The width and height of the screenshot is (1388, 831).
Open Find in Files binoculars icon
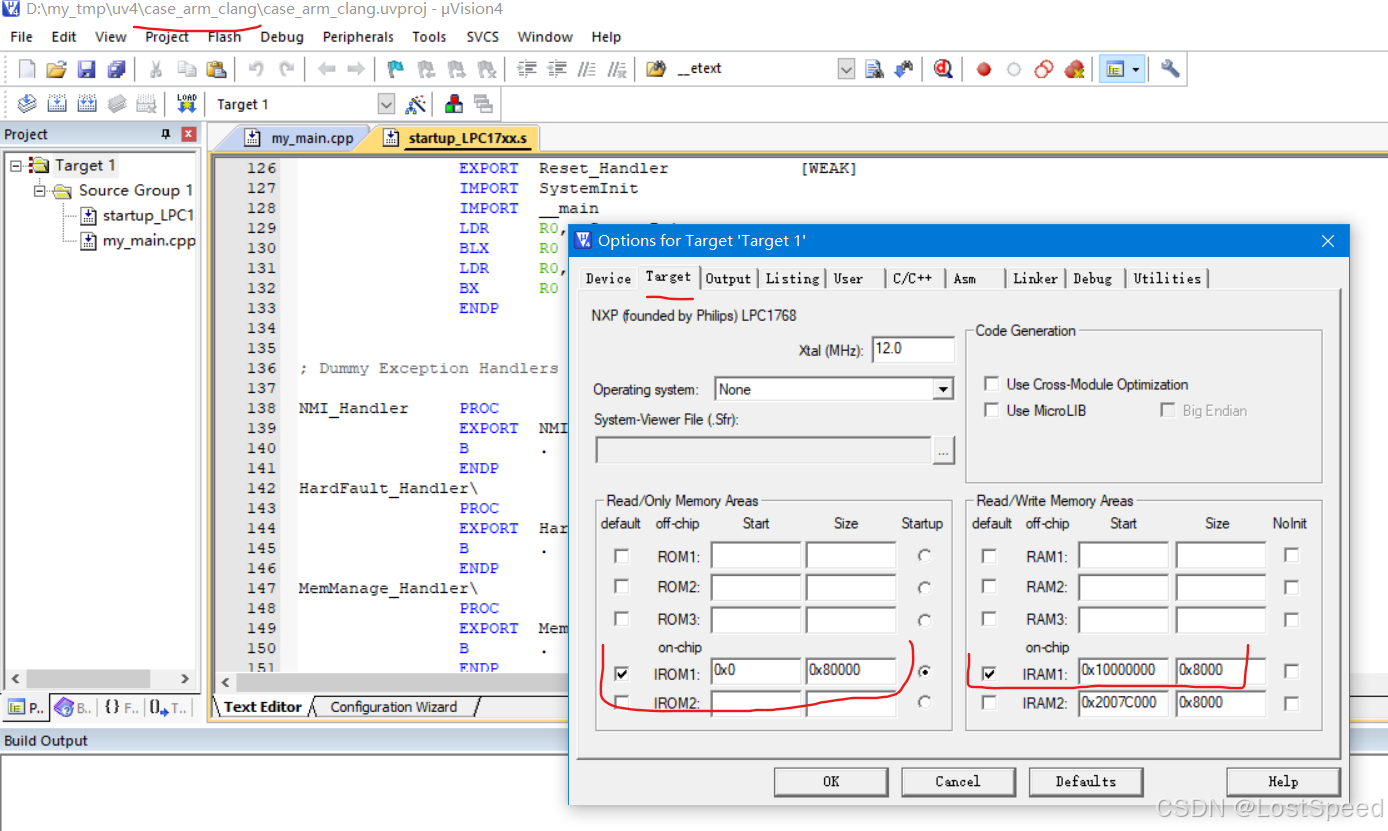(656, 69)
